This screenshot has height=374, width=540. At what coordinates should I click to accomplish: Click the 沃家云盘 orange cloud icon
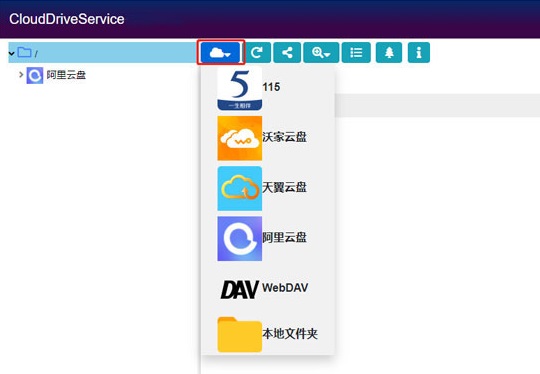pyautogui.click(x=240, y=138)
